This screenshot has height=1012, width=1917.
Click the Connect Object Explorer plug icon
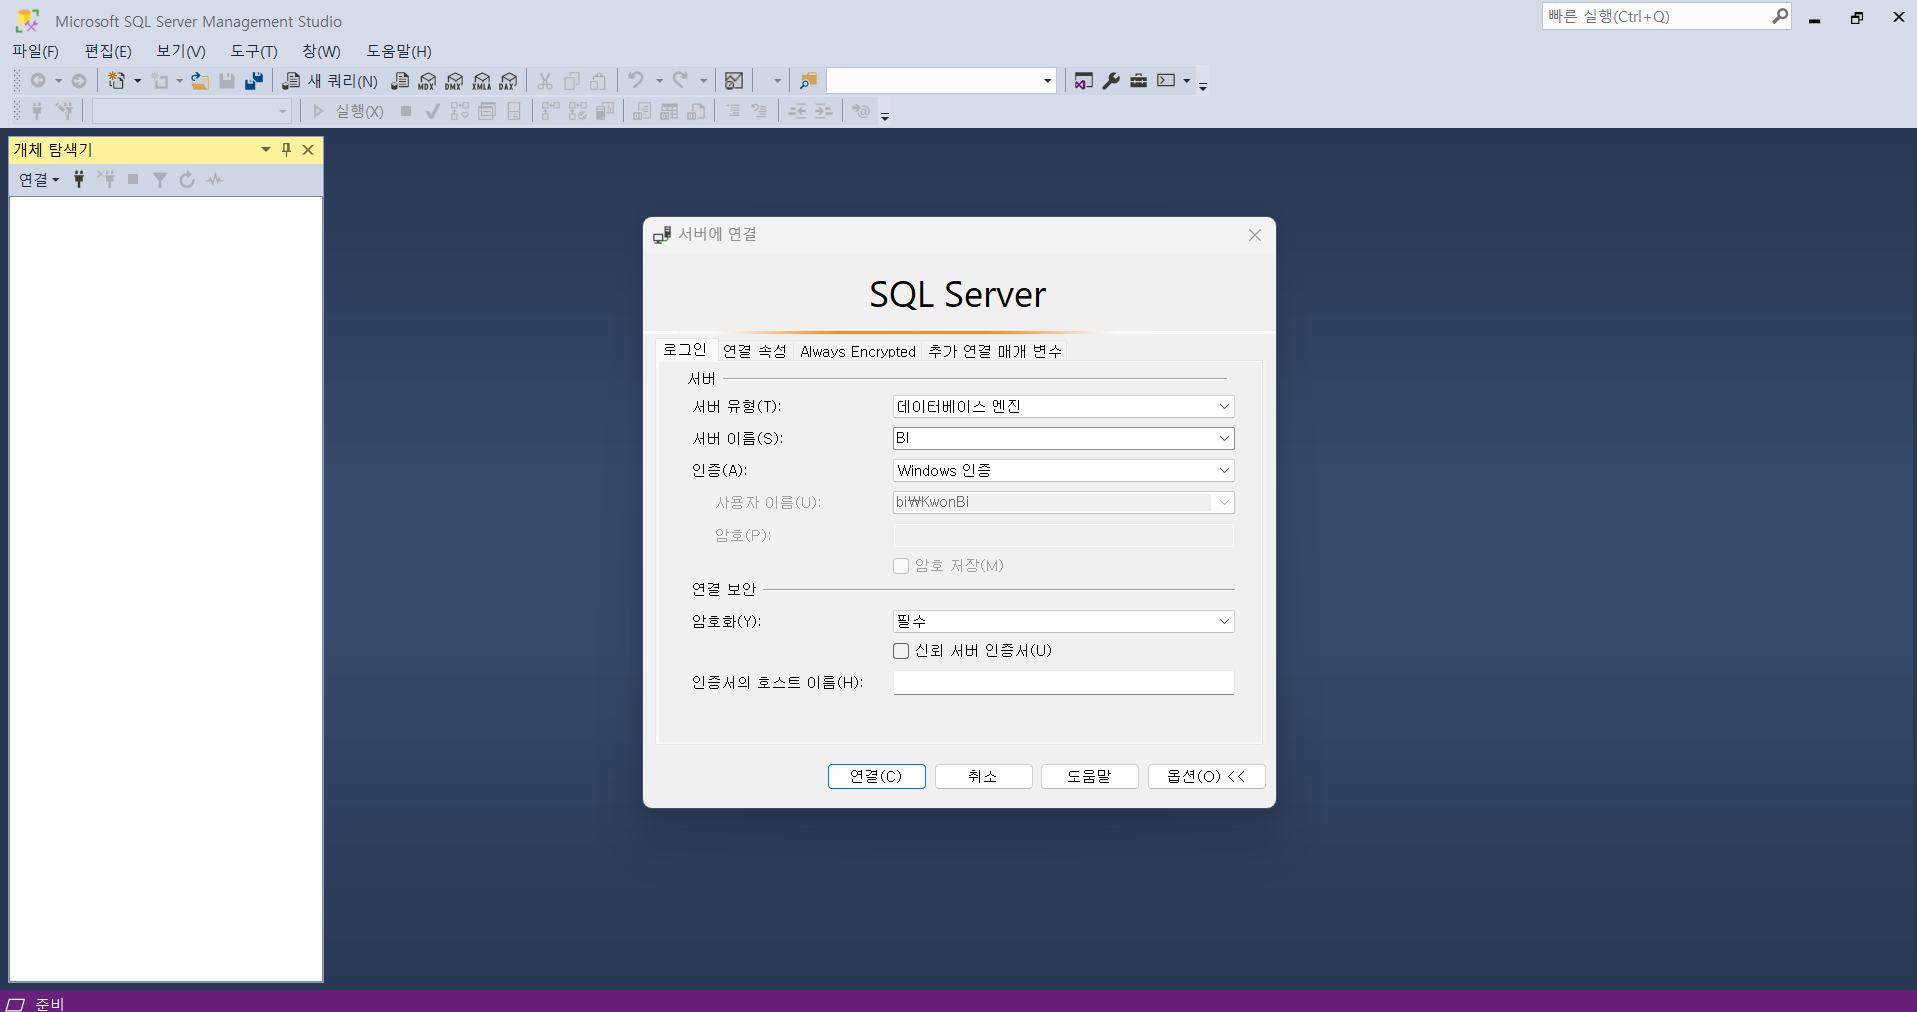click(x=79, y=180)
